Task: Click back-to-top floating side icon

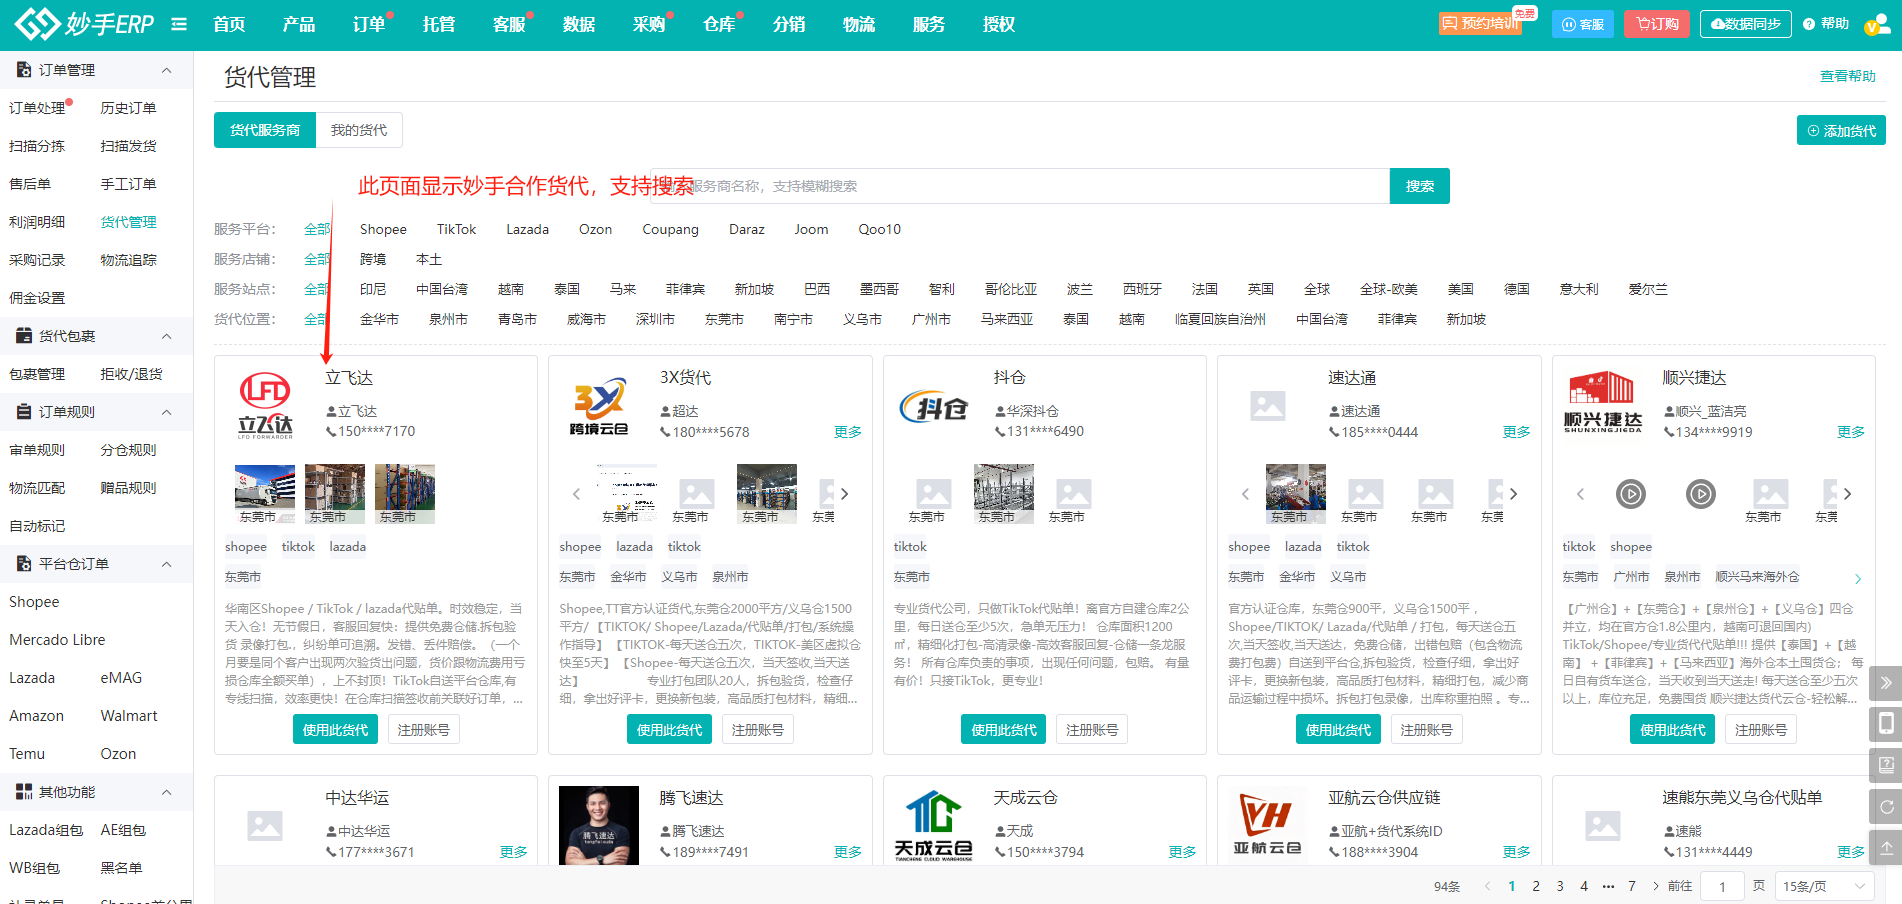Action: pyautogui.click(x=1886, y=847)
